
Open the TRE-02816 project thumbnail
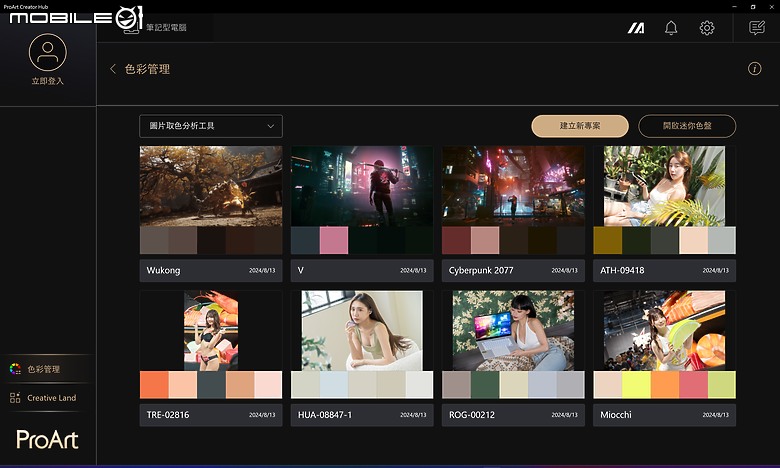pyautogui.click(x=211, y=331)
